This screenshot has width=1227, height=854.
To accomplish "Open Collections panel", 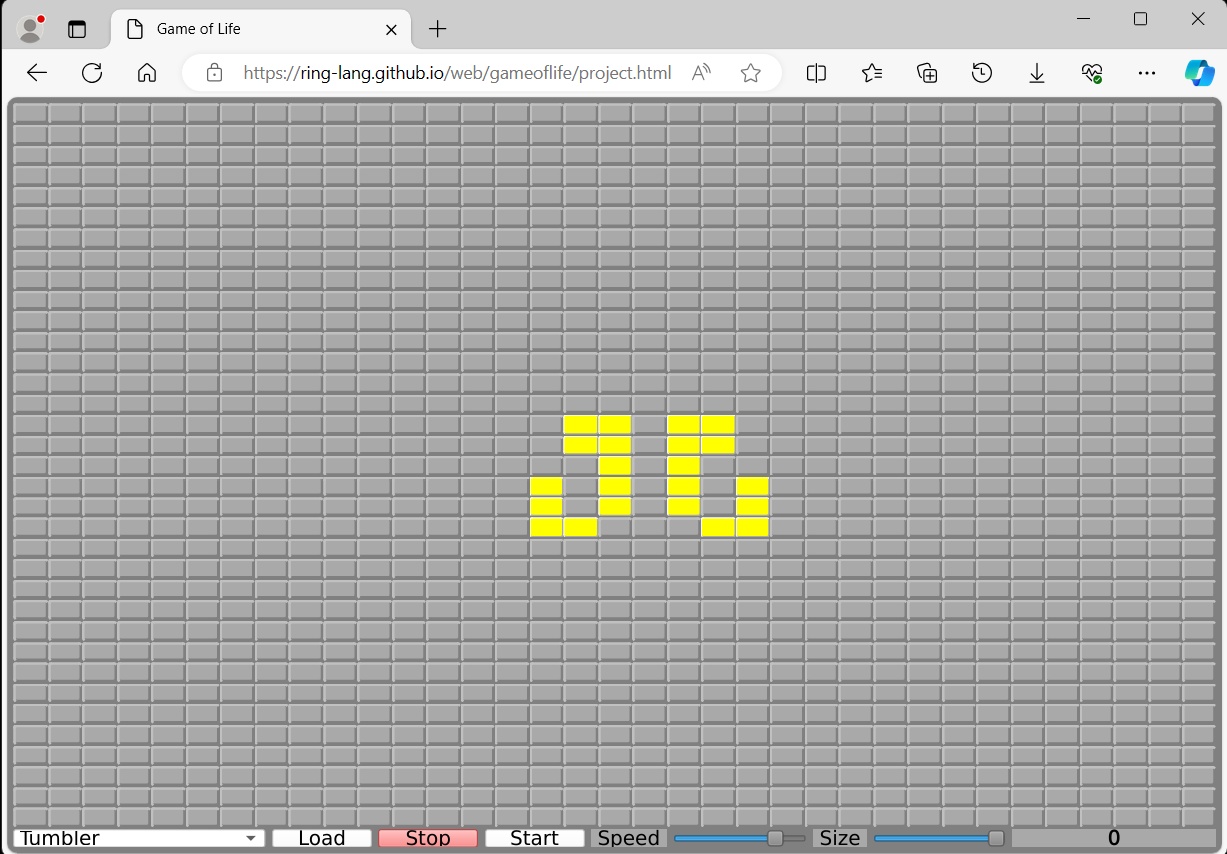I will click(927, 73).
